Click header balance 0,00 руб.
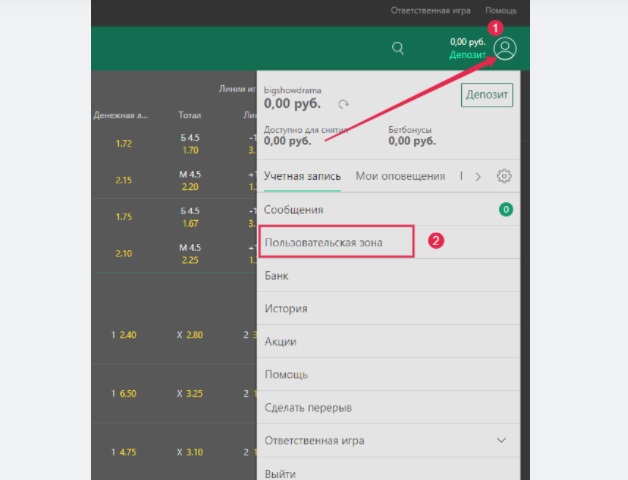 467,42
